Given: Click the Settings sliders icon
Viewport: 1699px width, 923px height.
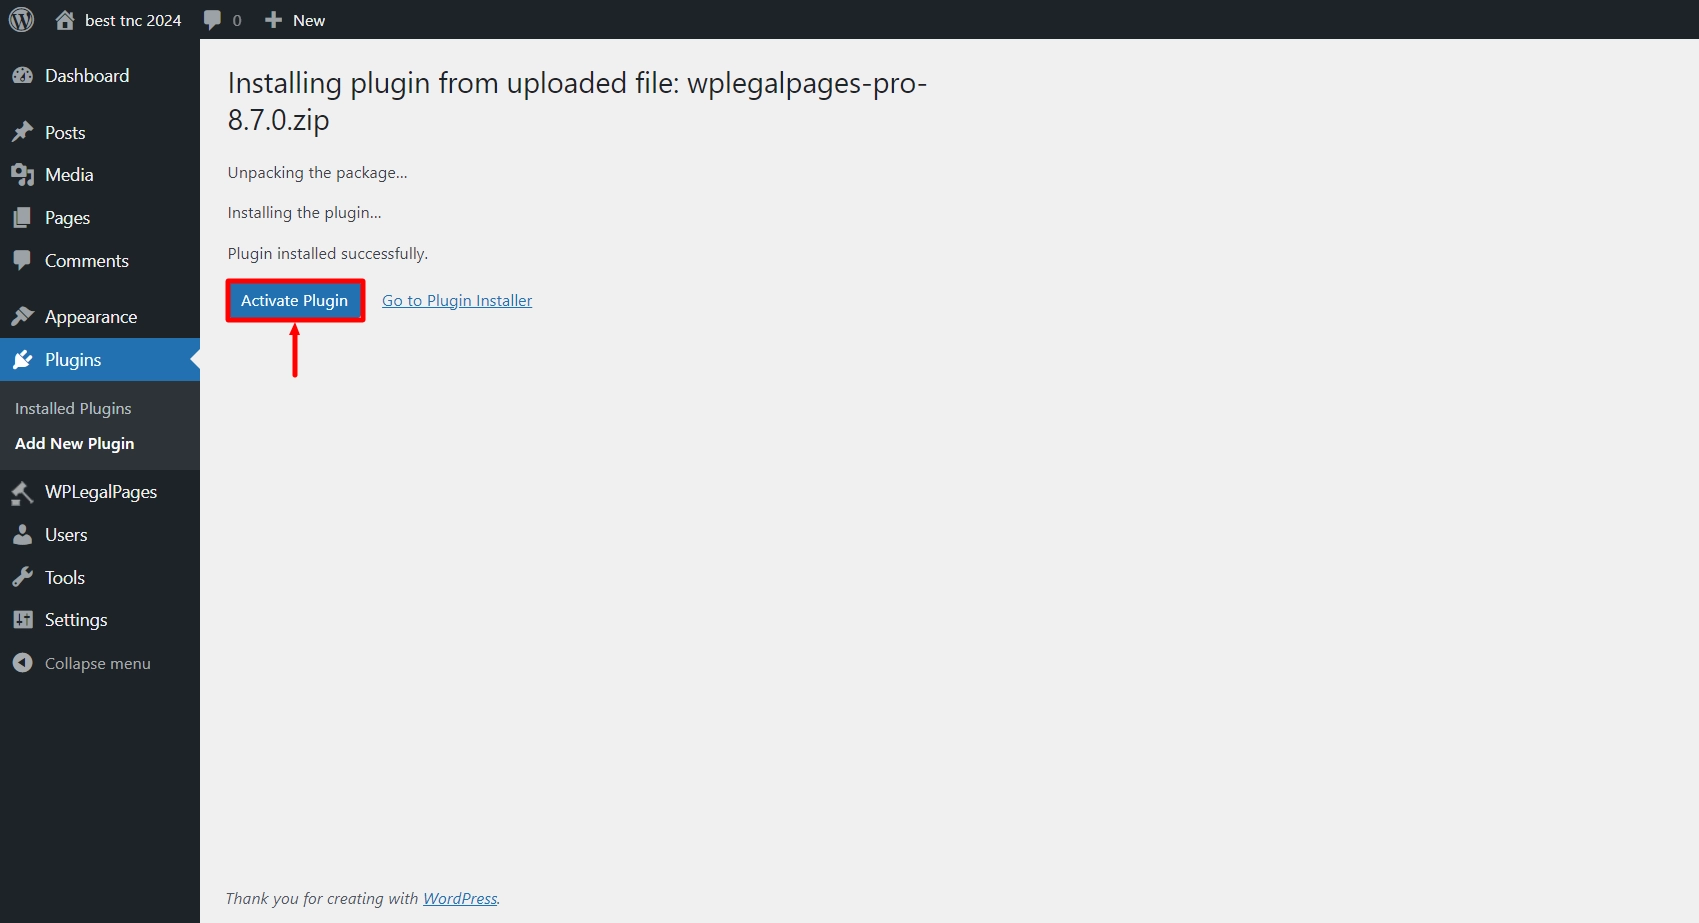Looking at the screenshot, I should 24,619.
